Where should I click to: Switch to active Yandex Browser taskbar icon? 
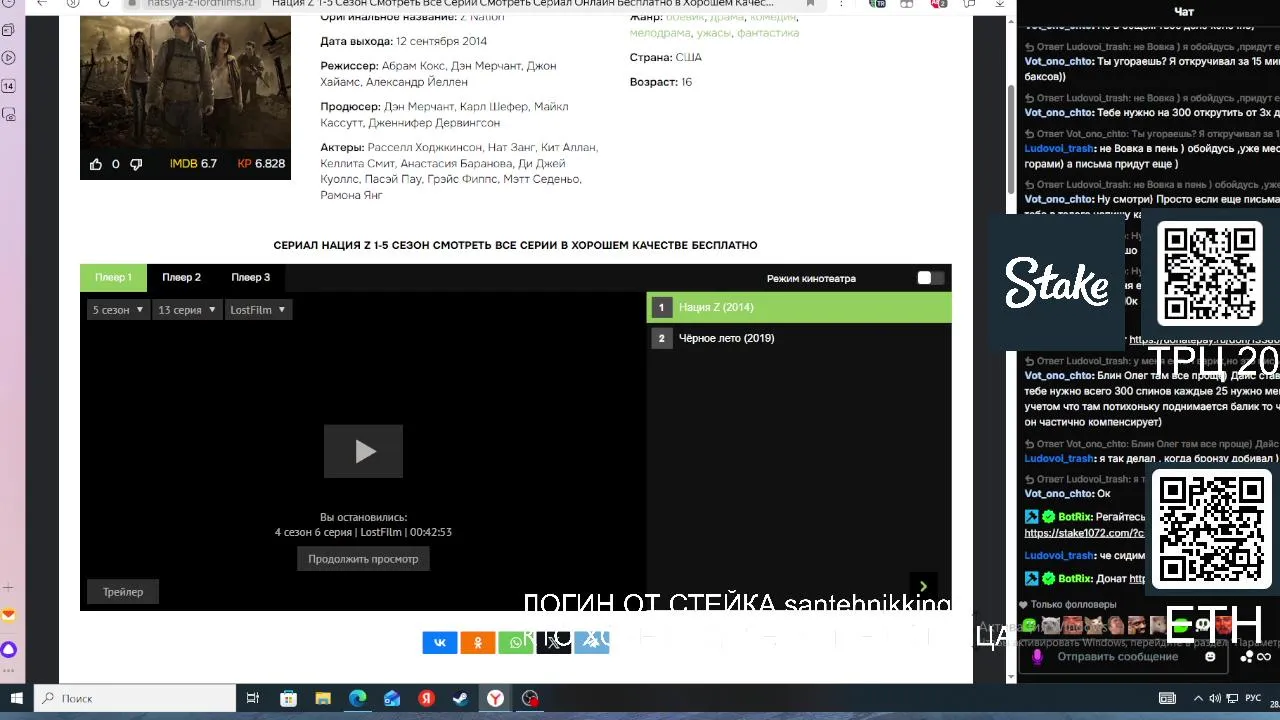495,698
